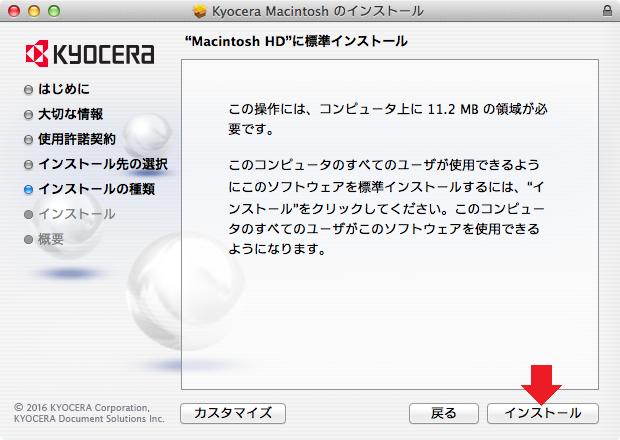Zoom the window with green button
Viewport: 620px width, 440px height.
(x=54, y=11)
